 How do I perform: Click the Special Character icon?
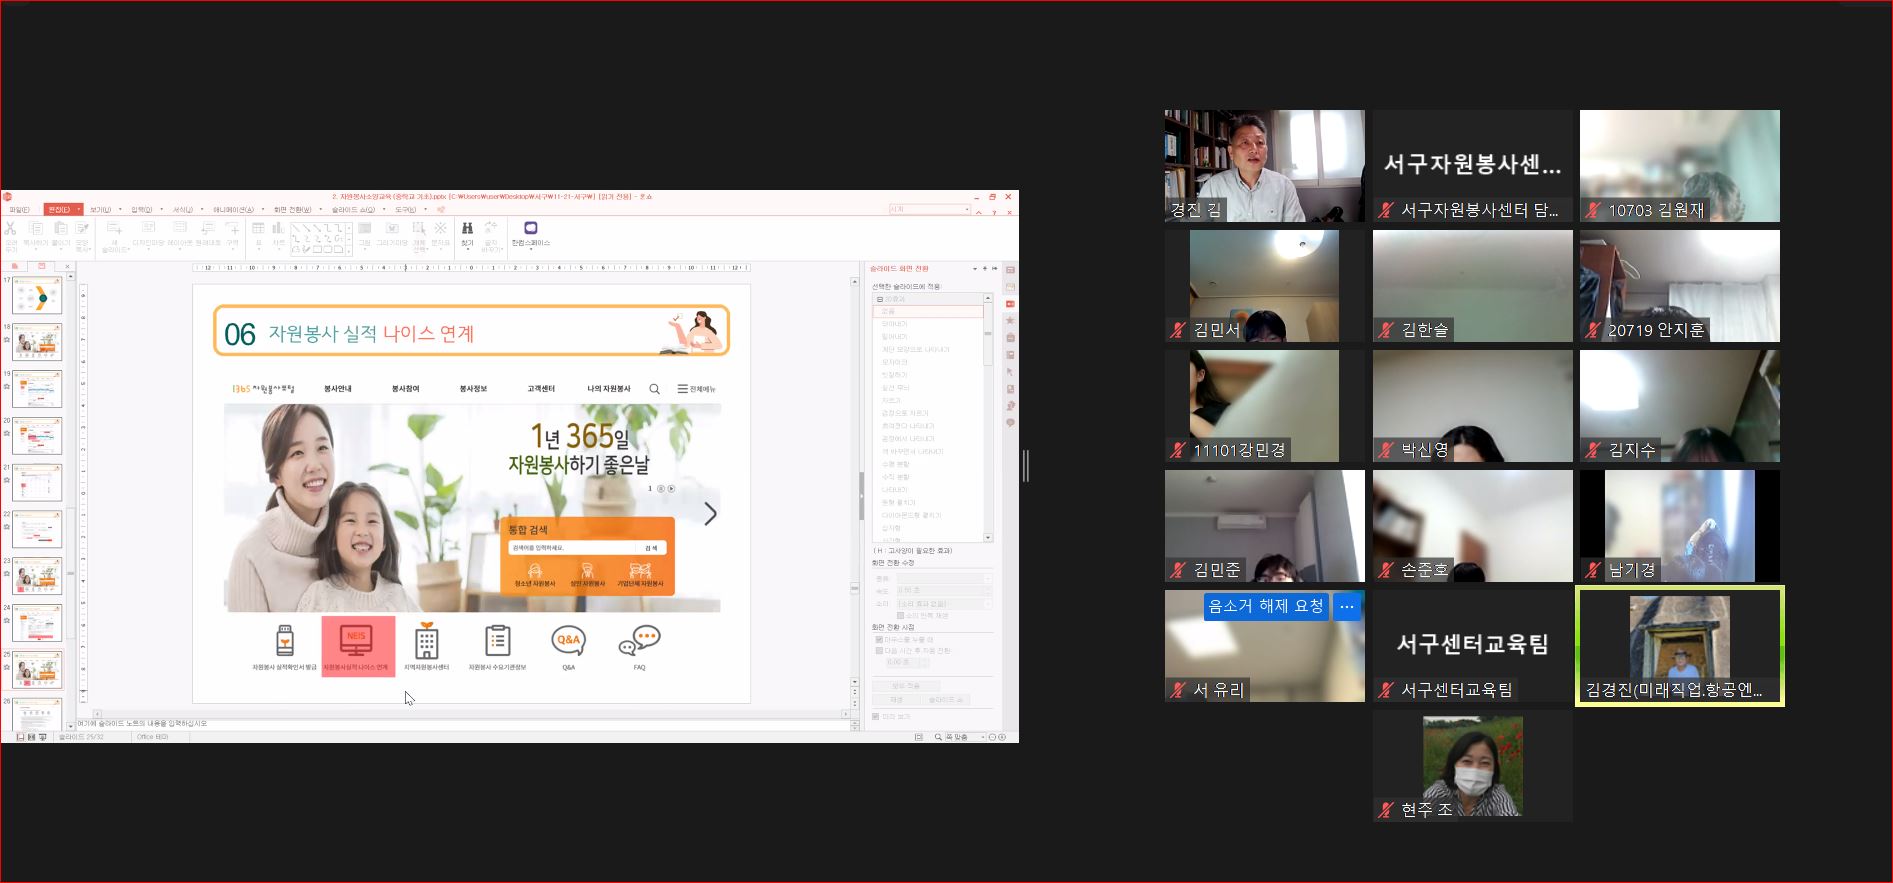(x=441, y=228)
